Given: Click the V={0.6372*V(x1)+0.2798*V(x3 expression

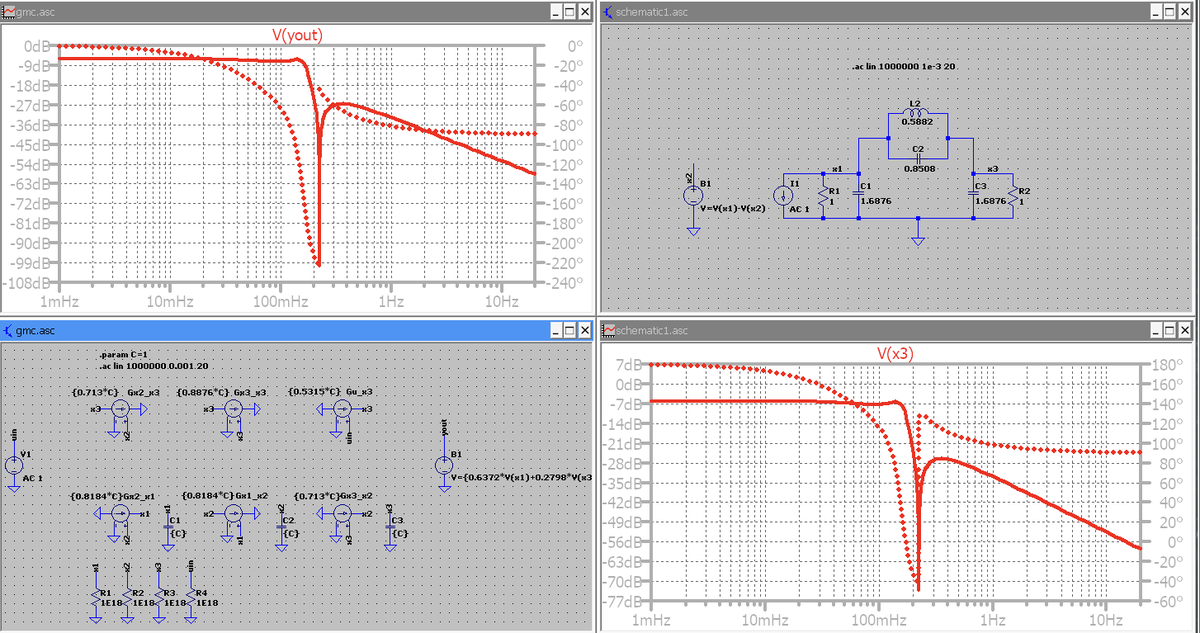Looking at the screenshot, I should point(522,477).
